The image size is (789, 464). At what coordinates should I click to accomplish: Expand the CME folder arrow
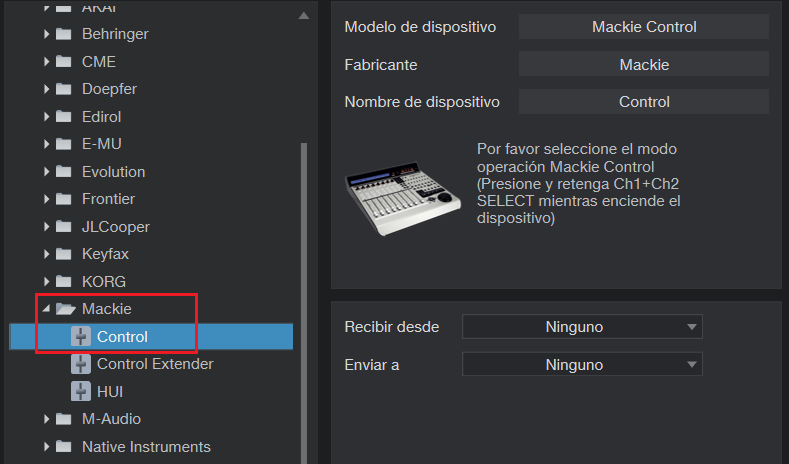[x=46, y=61]
